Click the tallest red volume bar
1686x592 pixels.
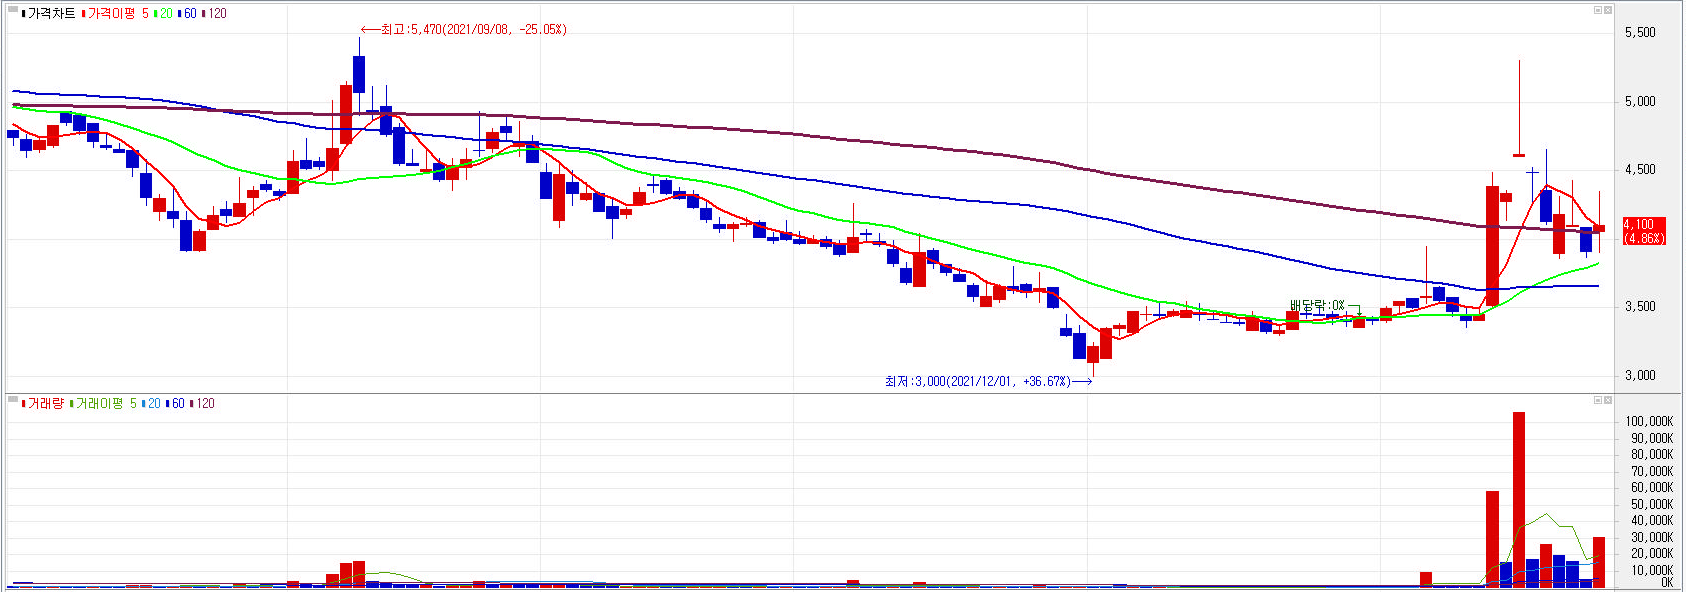(x=1519, y=499)
